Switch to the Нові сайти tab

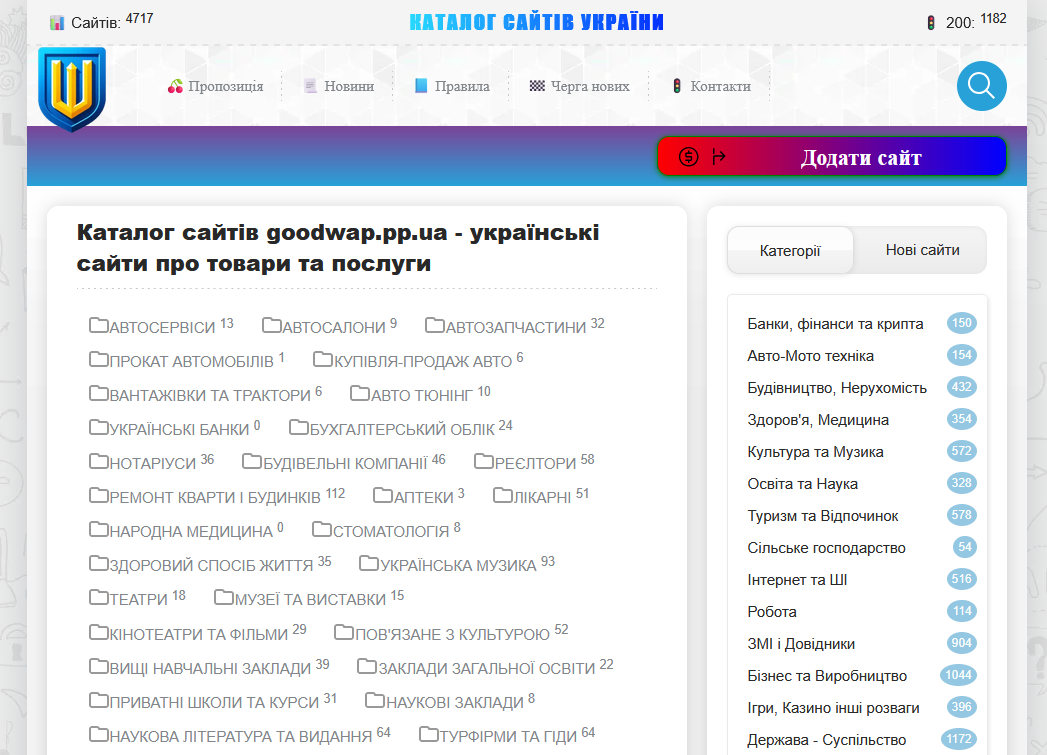(x=922, y=250)
